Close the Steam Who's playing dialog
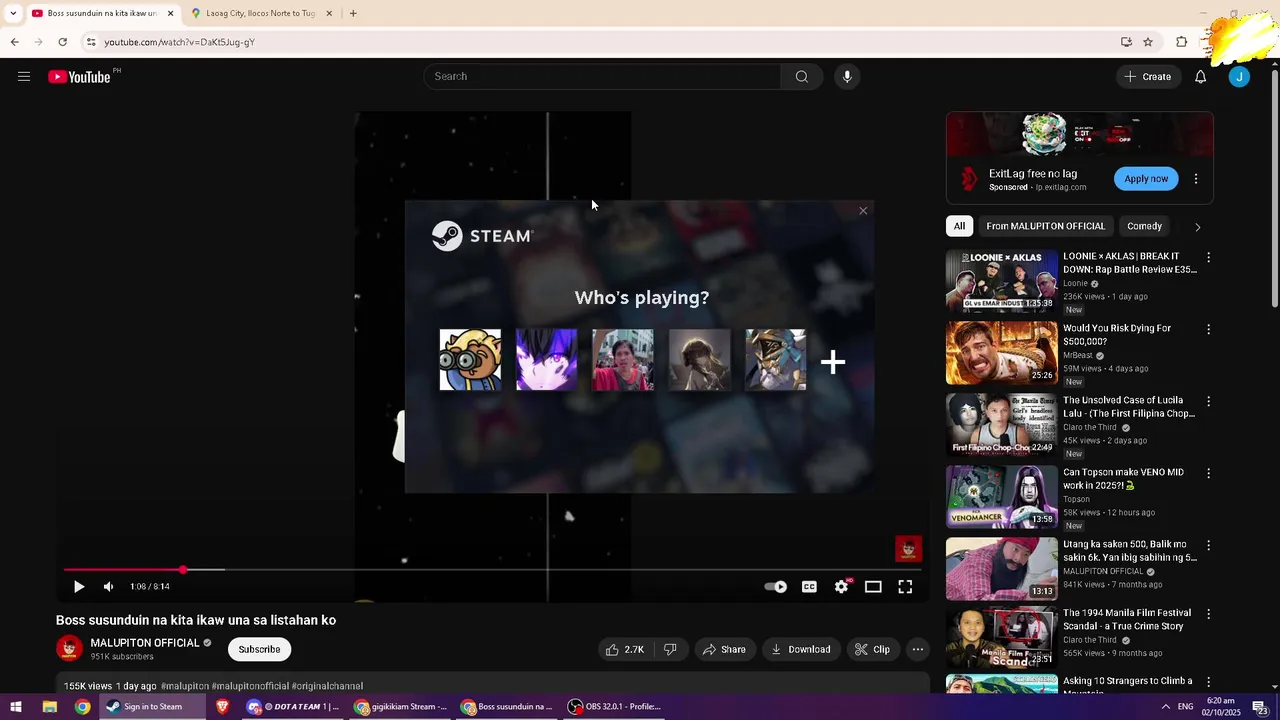The image size is (1280, 720). coord(863,210)
